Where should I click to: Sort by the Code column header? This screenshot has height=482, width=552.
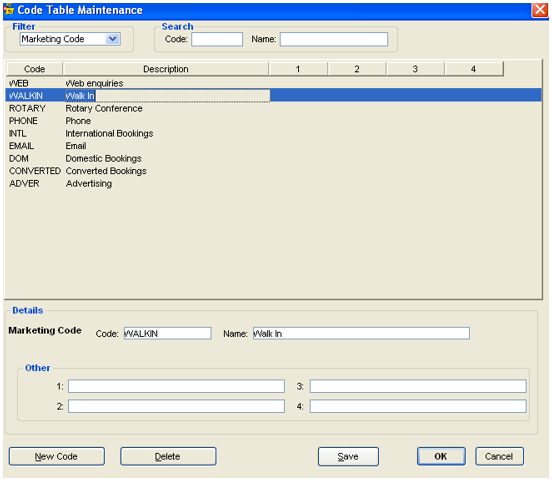coord(34,69)
